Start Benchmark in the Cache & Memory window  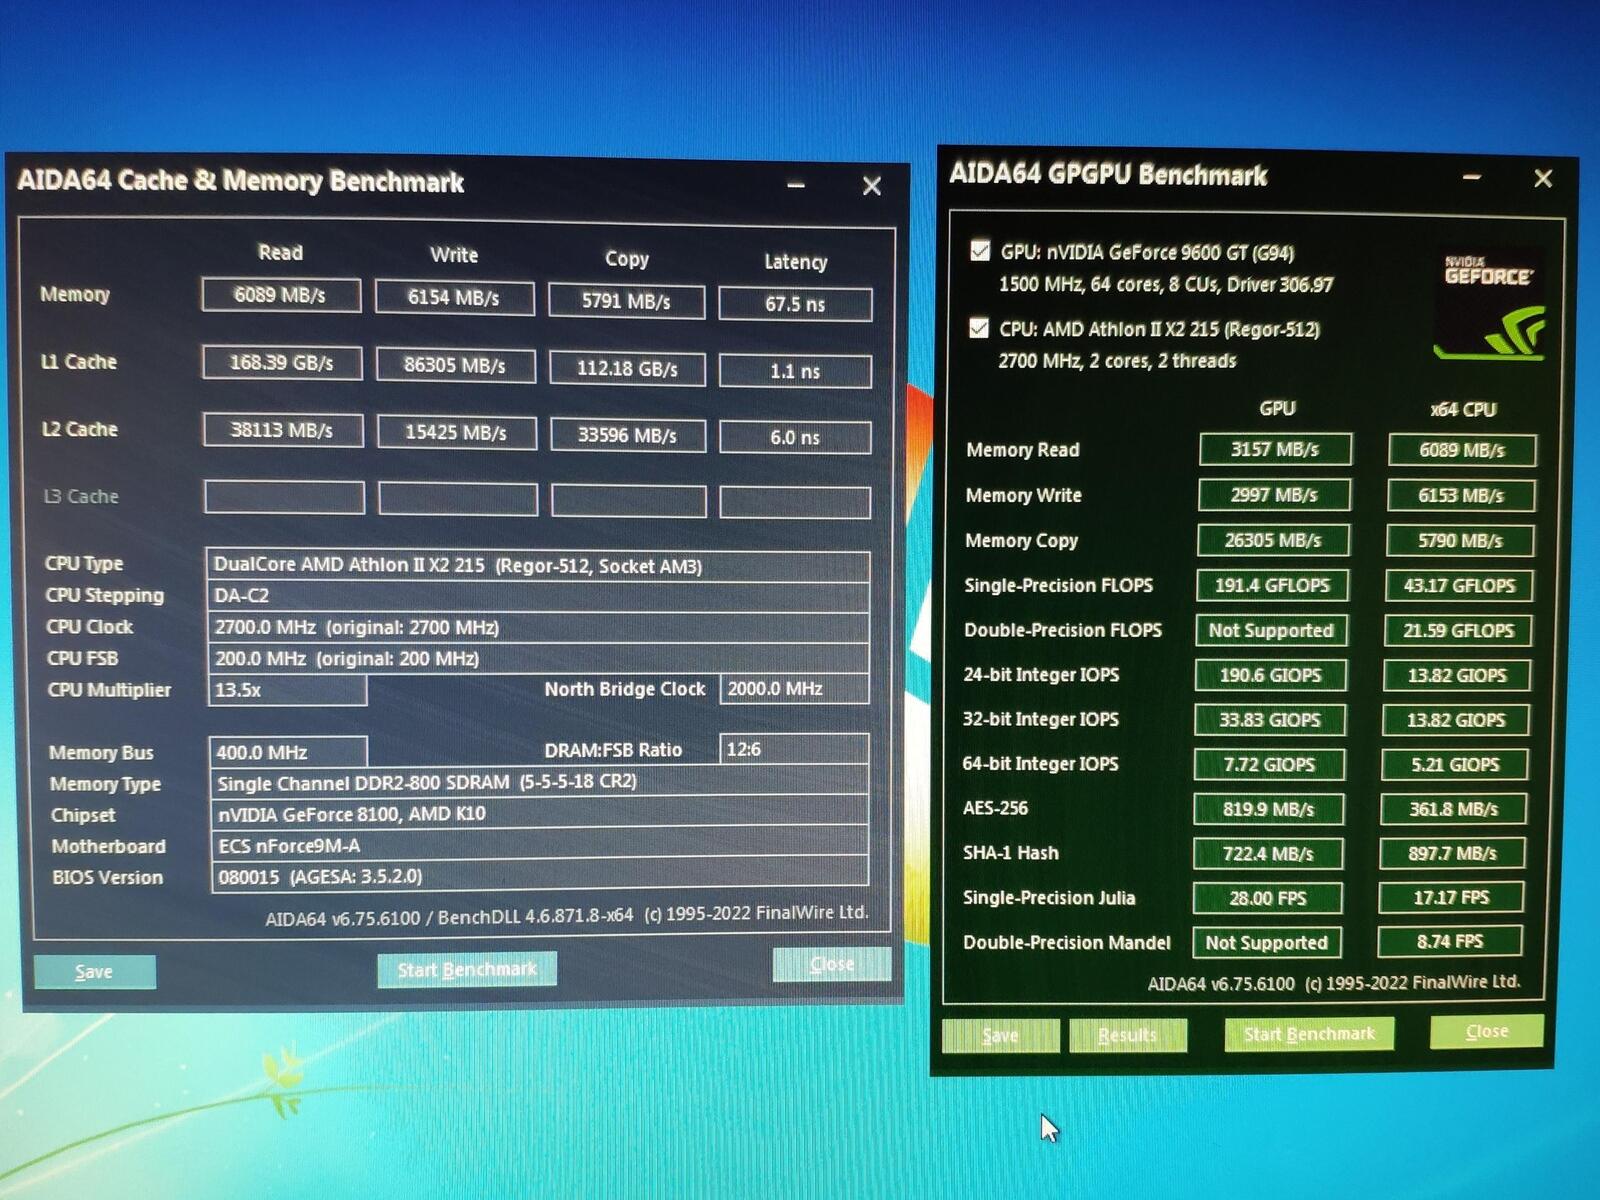coord(467,969)
